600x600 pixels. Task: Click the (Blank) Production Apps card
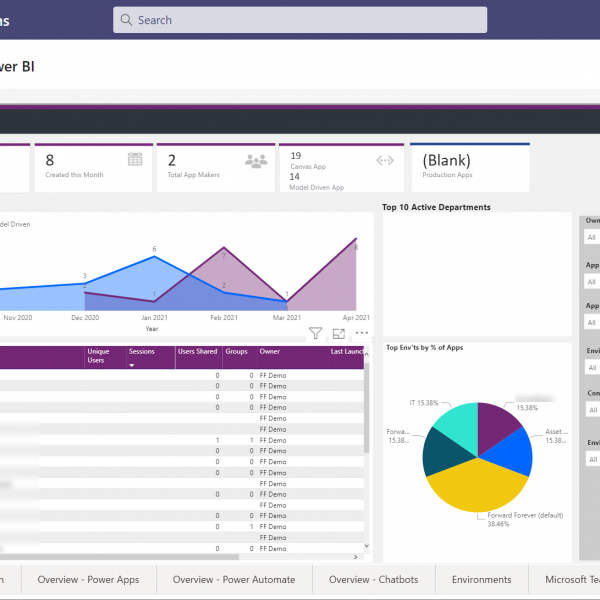(470, 168)
